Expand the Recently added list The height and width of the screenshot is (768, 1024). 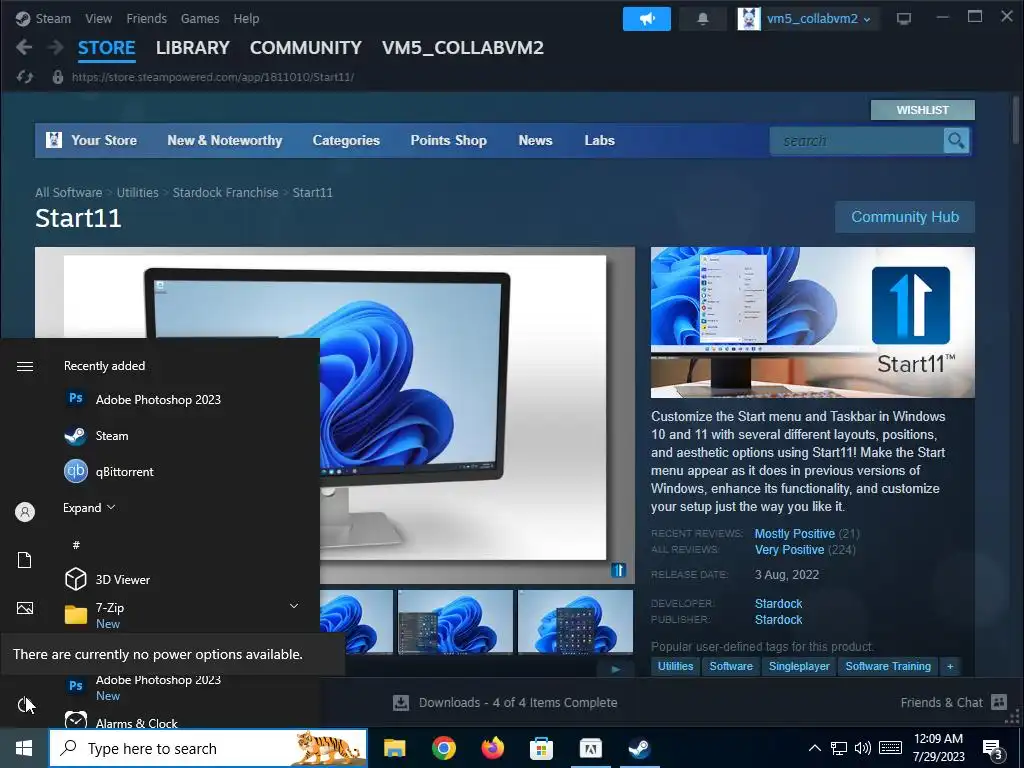[89, 507]
